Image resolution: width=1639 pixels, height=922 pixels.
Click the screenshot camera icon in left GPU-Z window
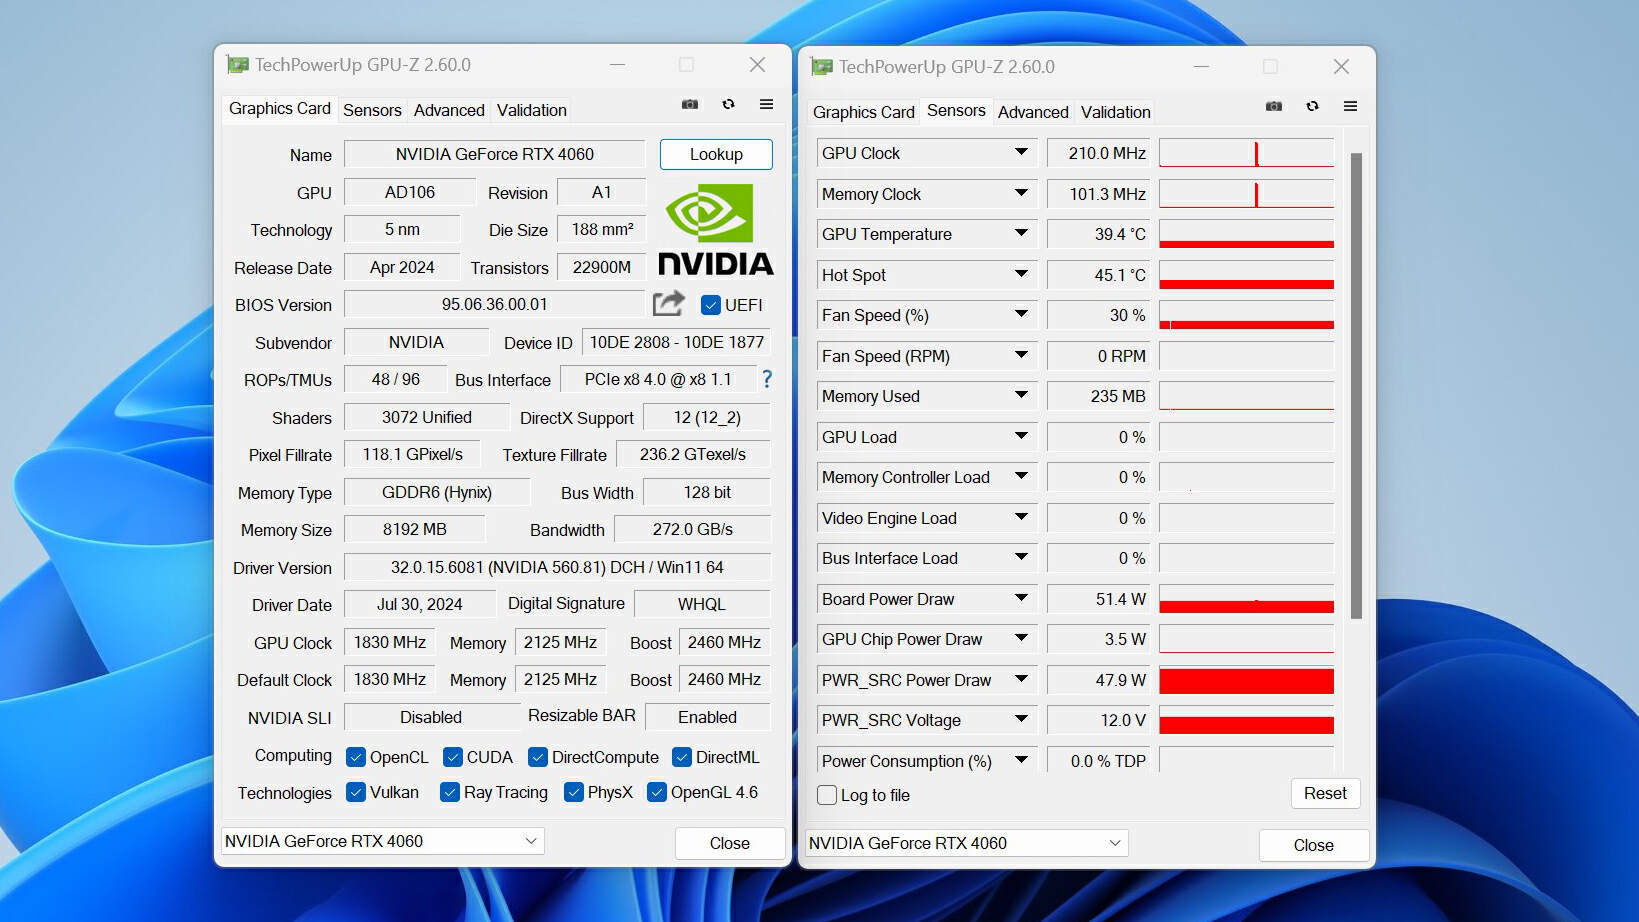(690, 104)
